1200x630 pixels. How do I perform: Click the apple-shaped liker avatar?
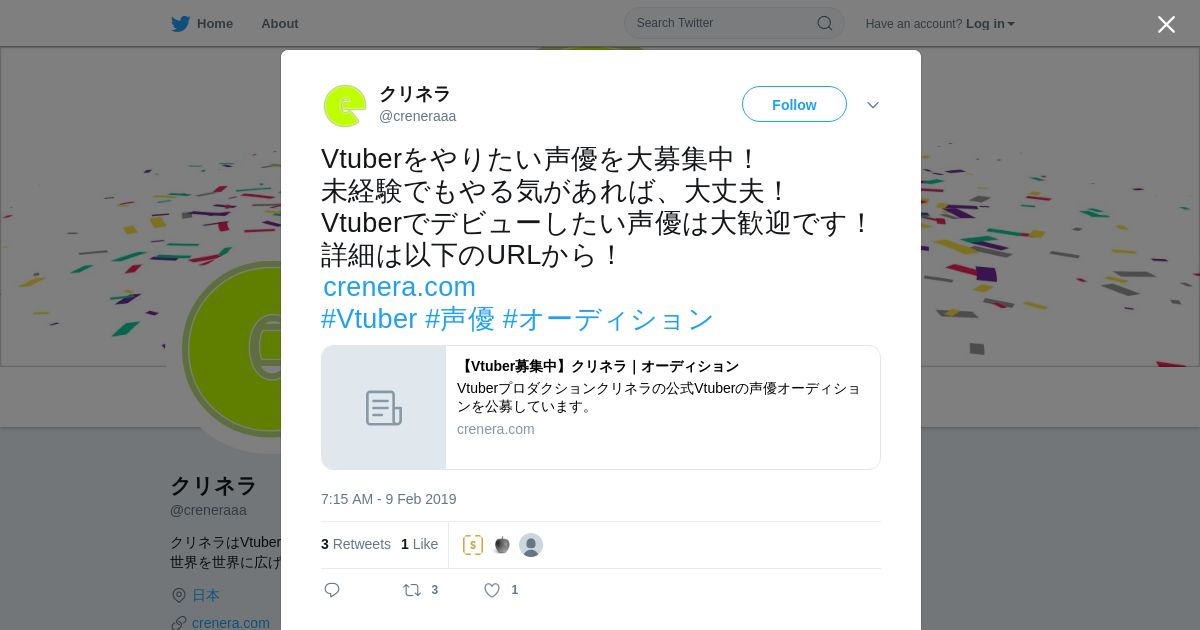tap(502, 545)
